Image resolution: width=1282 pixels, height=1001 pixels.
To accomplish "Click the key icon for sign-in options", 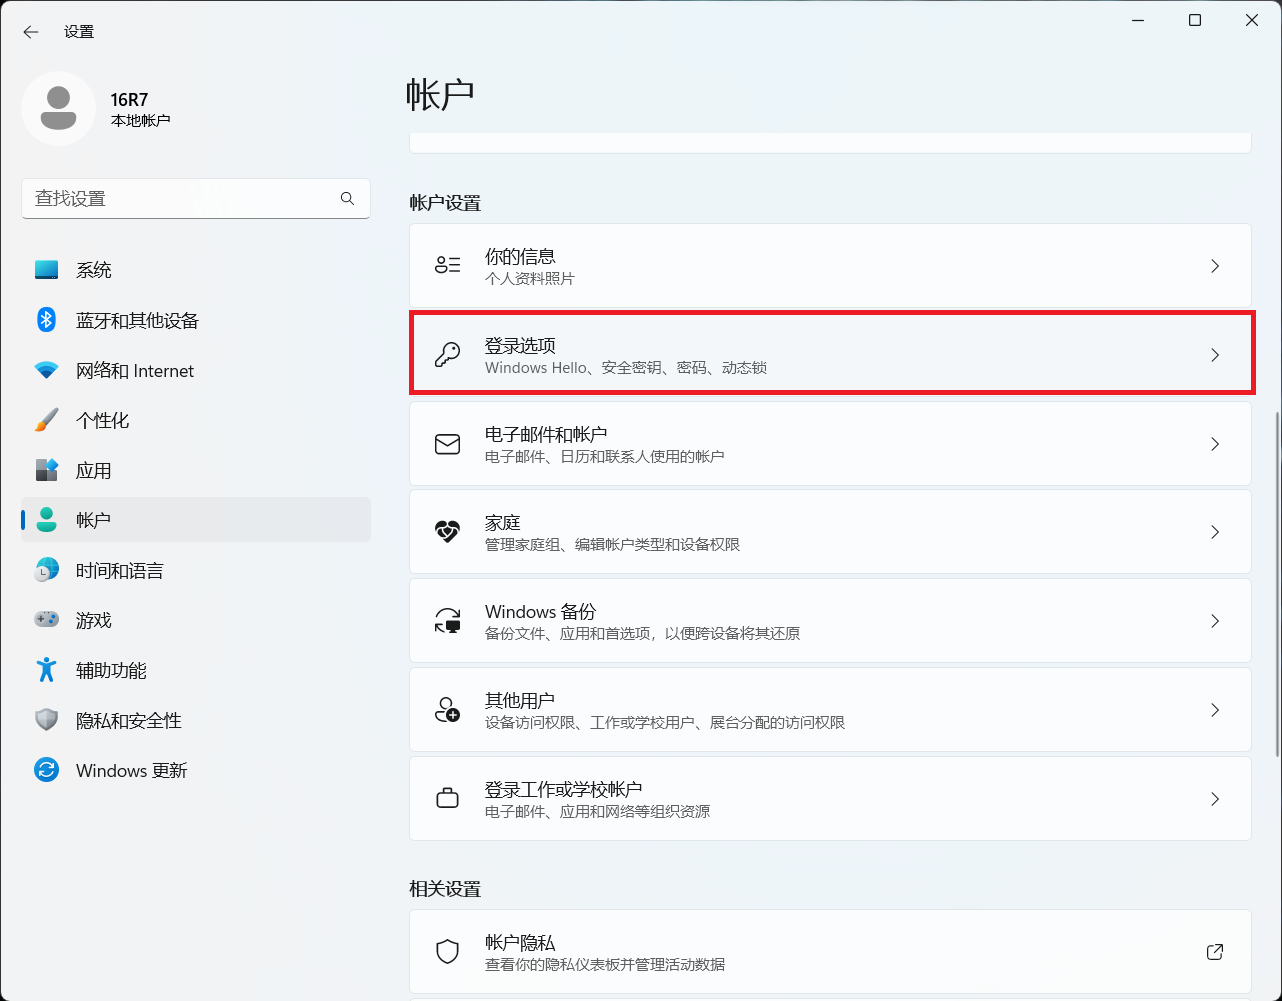I will click(447, 355).
